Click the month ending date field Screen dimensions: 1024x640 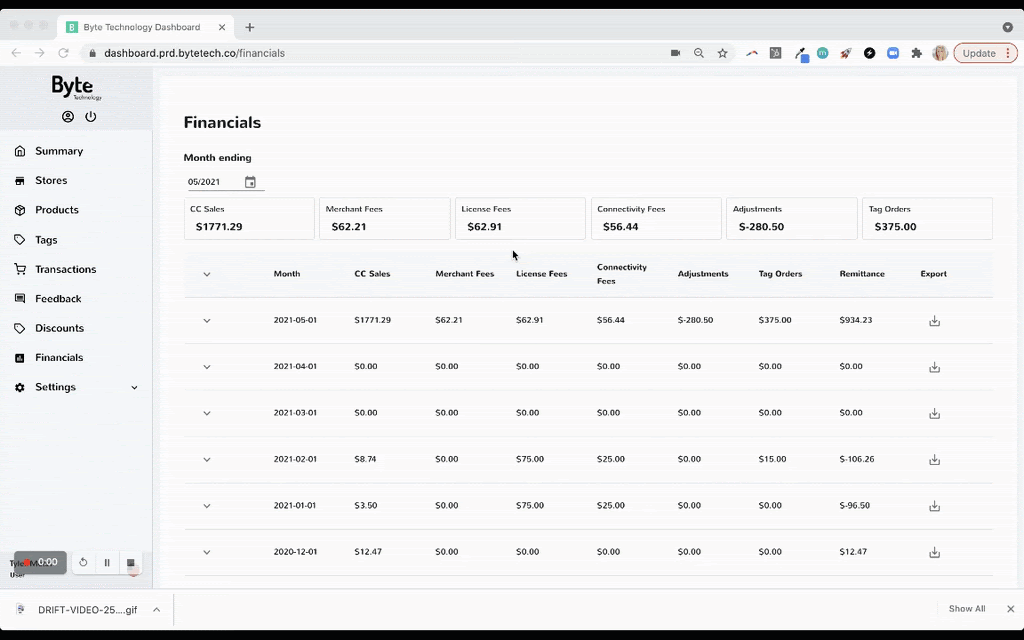point(212,182)
